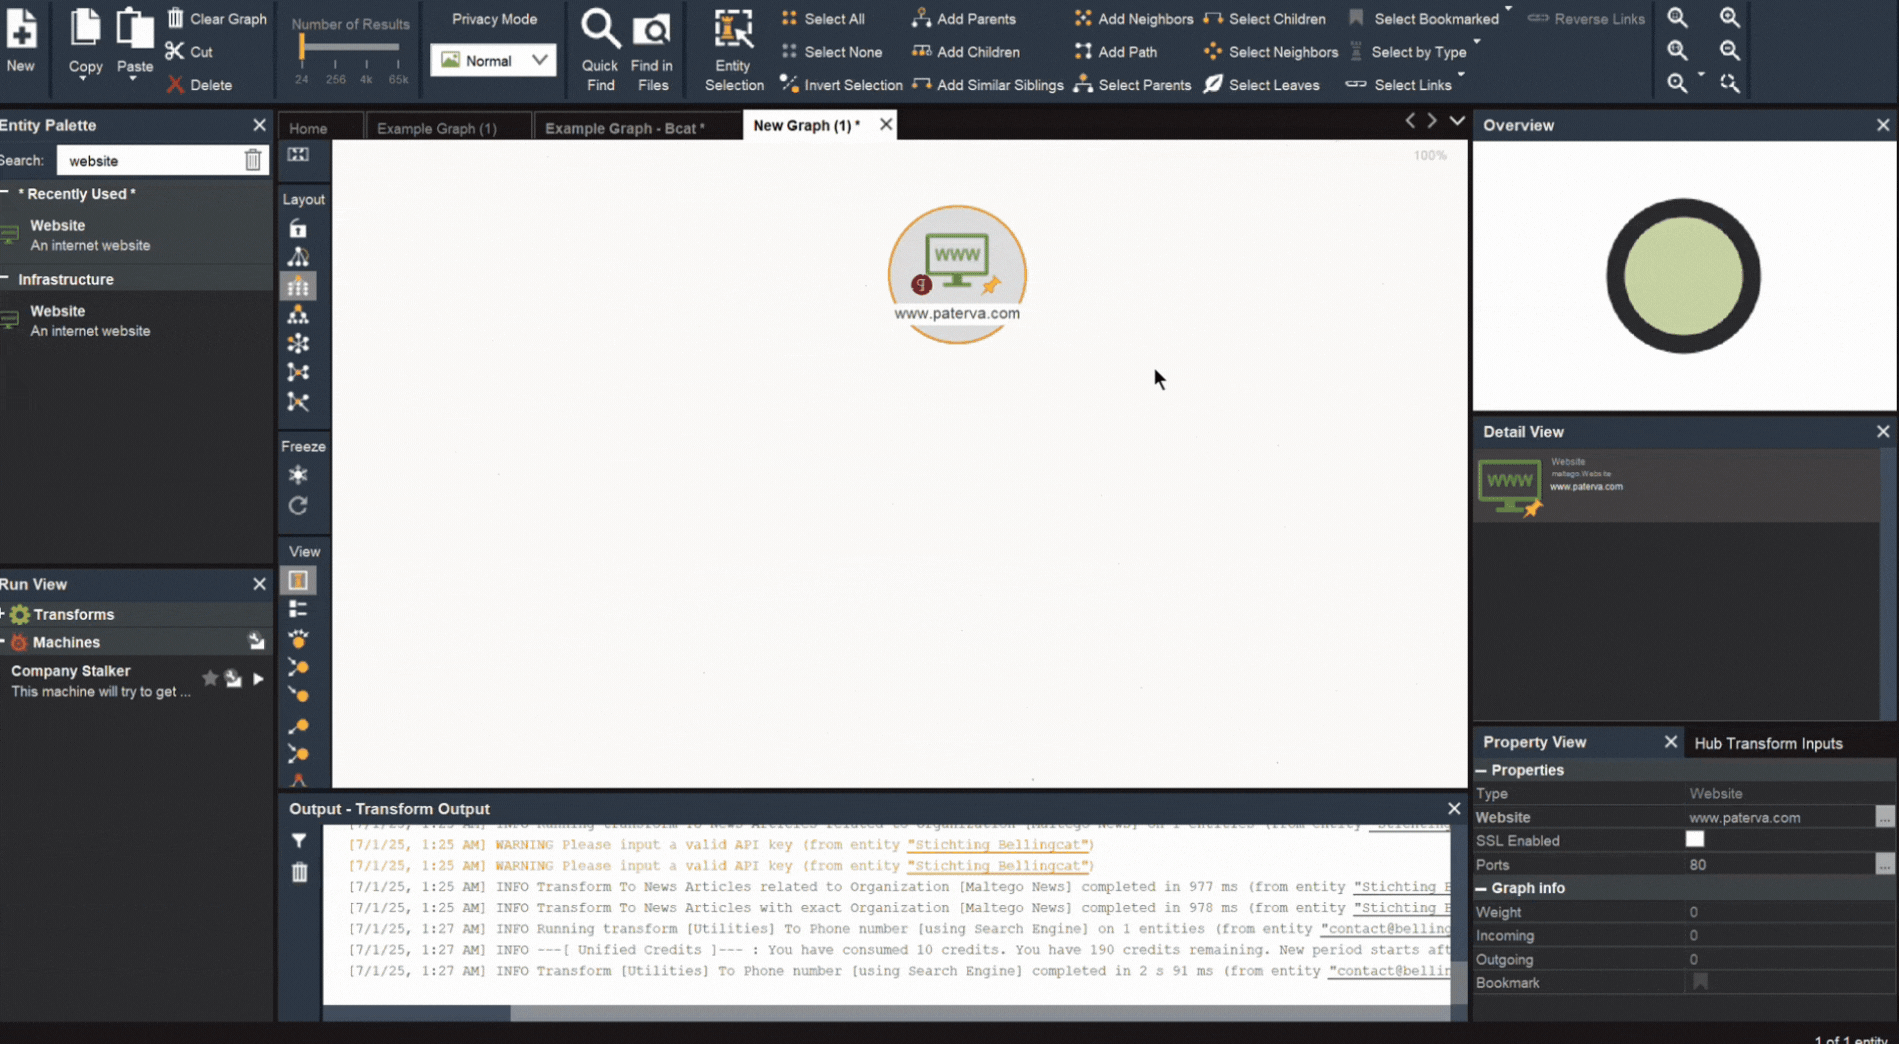1899x1044 pixels.
Task: Toggle Freeze layout snowflake icon
Action: pyautogui.click(x=298, y=475)
